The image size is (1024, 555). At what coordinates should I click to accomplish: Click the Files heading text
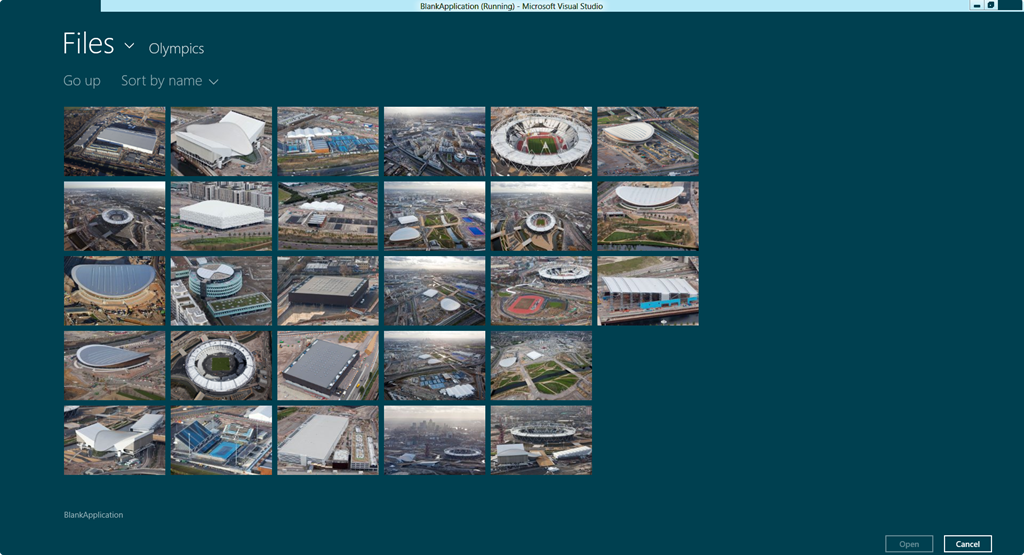pos(88,44)
